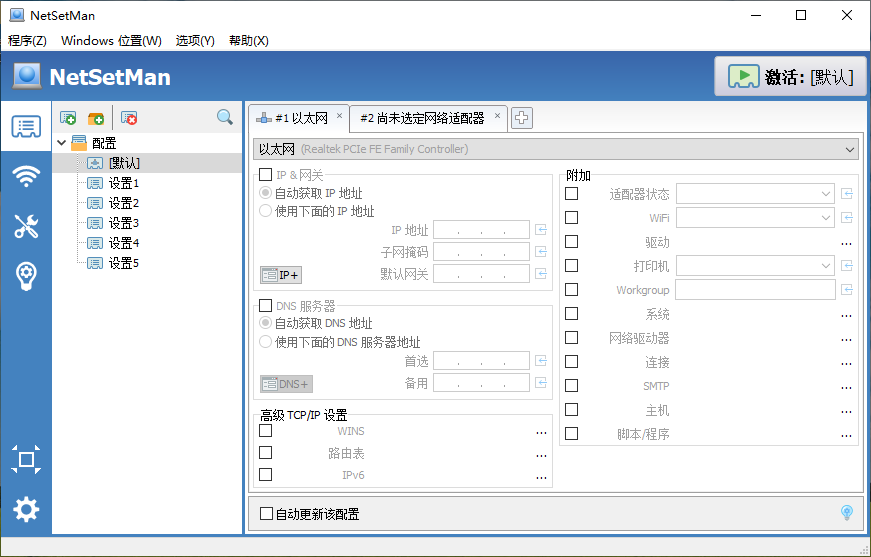Tick the IPv6 checkbox

click(x=266, y=474)
